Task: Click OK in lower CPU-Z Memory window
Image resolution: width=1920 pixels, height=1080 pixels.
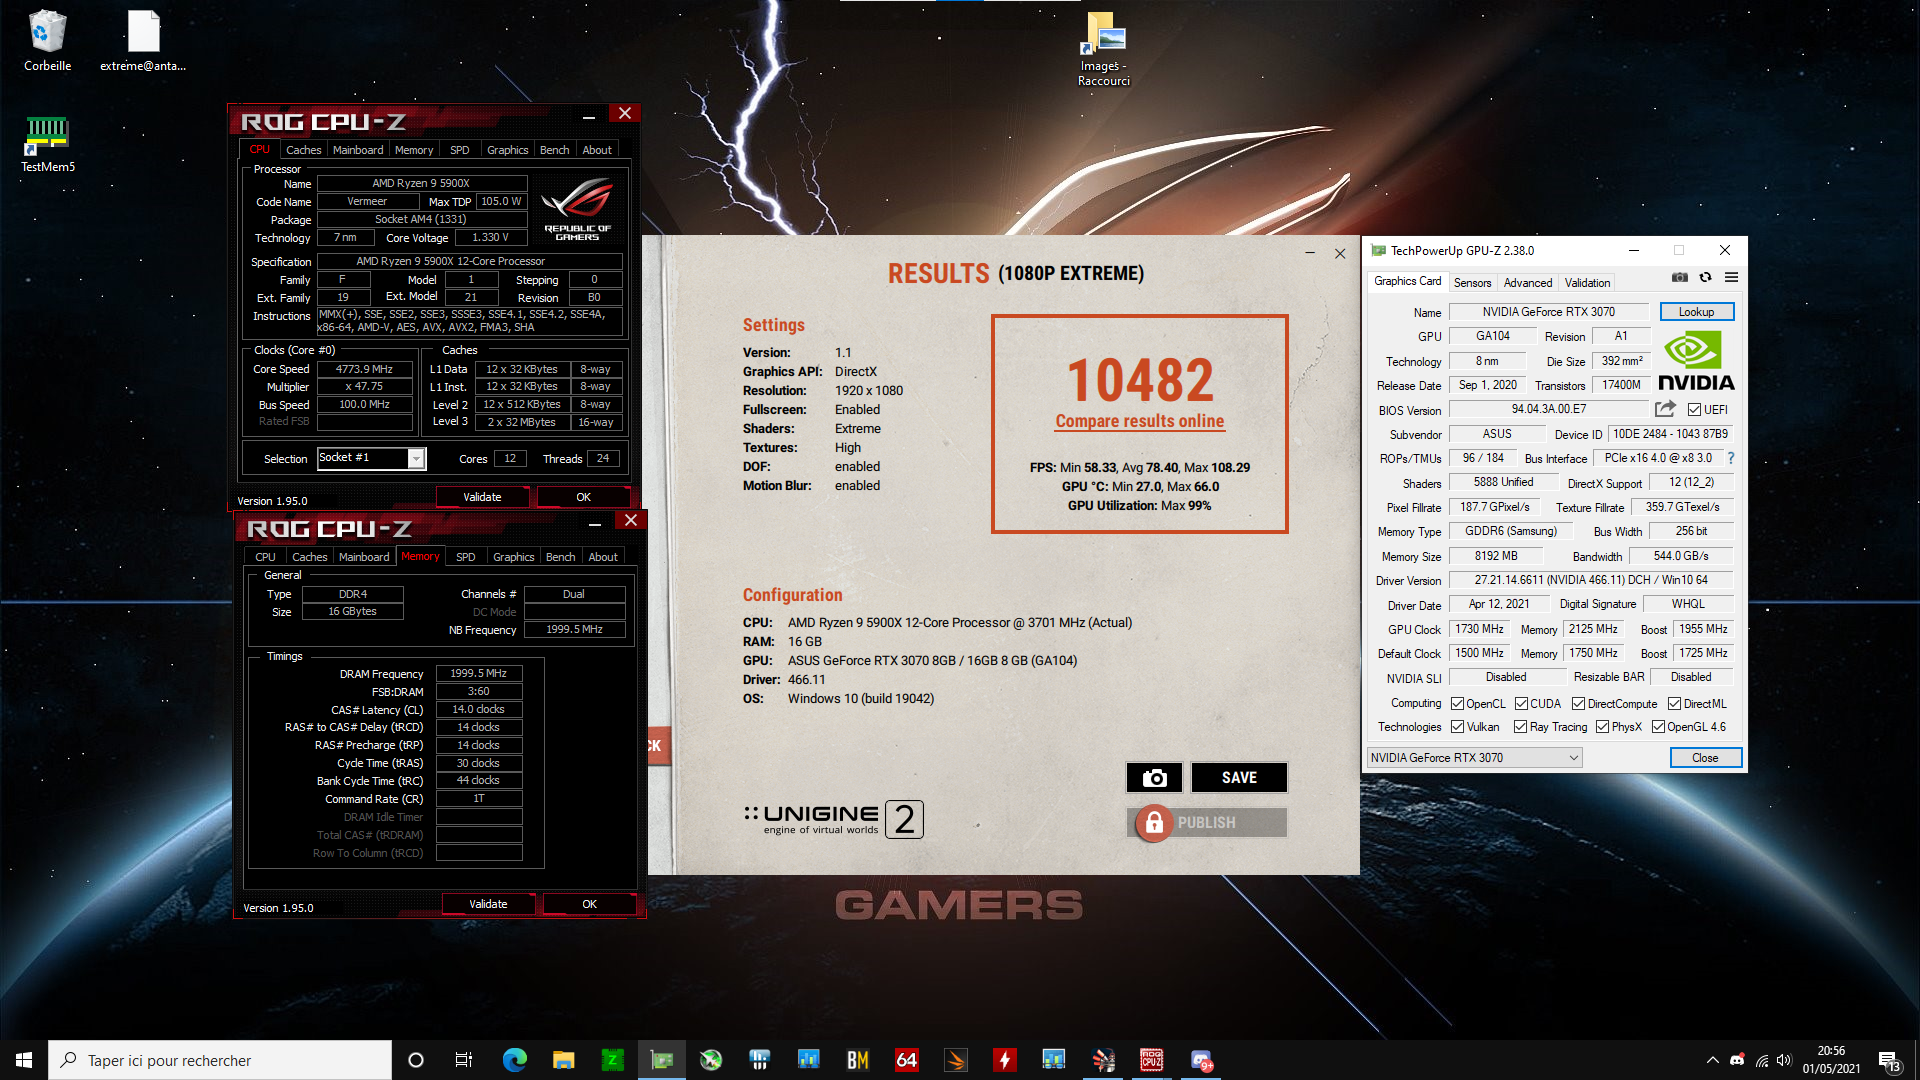Action: pos(589,904)
